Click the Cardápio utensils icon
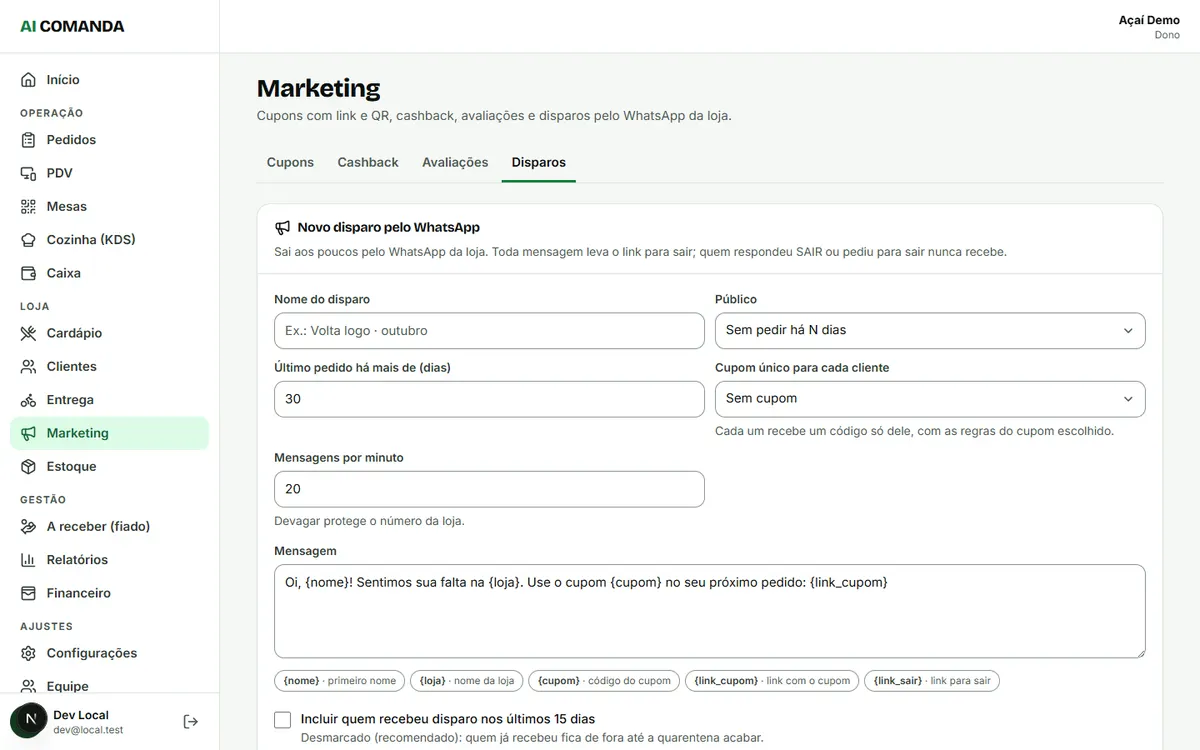 click(28, 333)
